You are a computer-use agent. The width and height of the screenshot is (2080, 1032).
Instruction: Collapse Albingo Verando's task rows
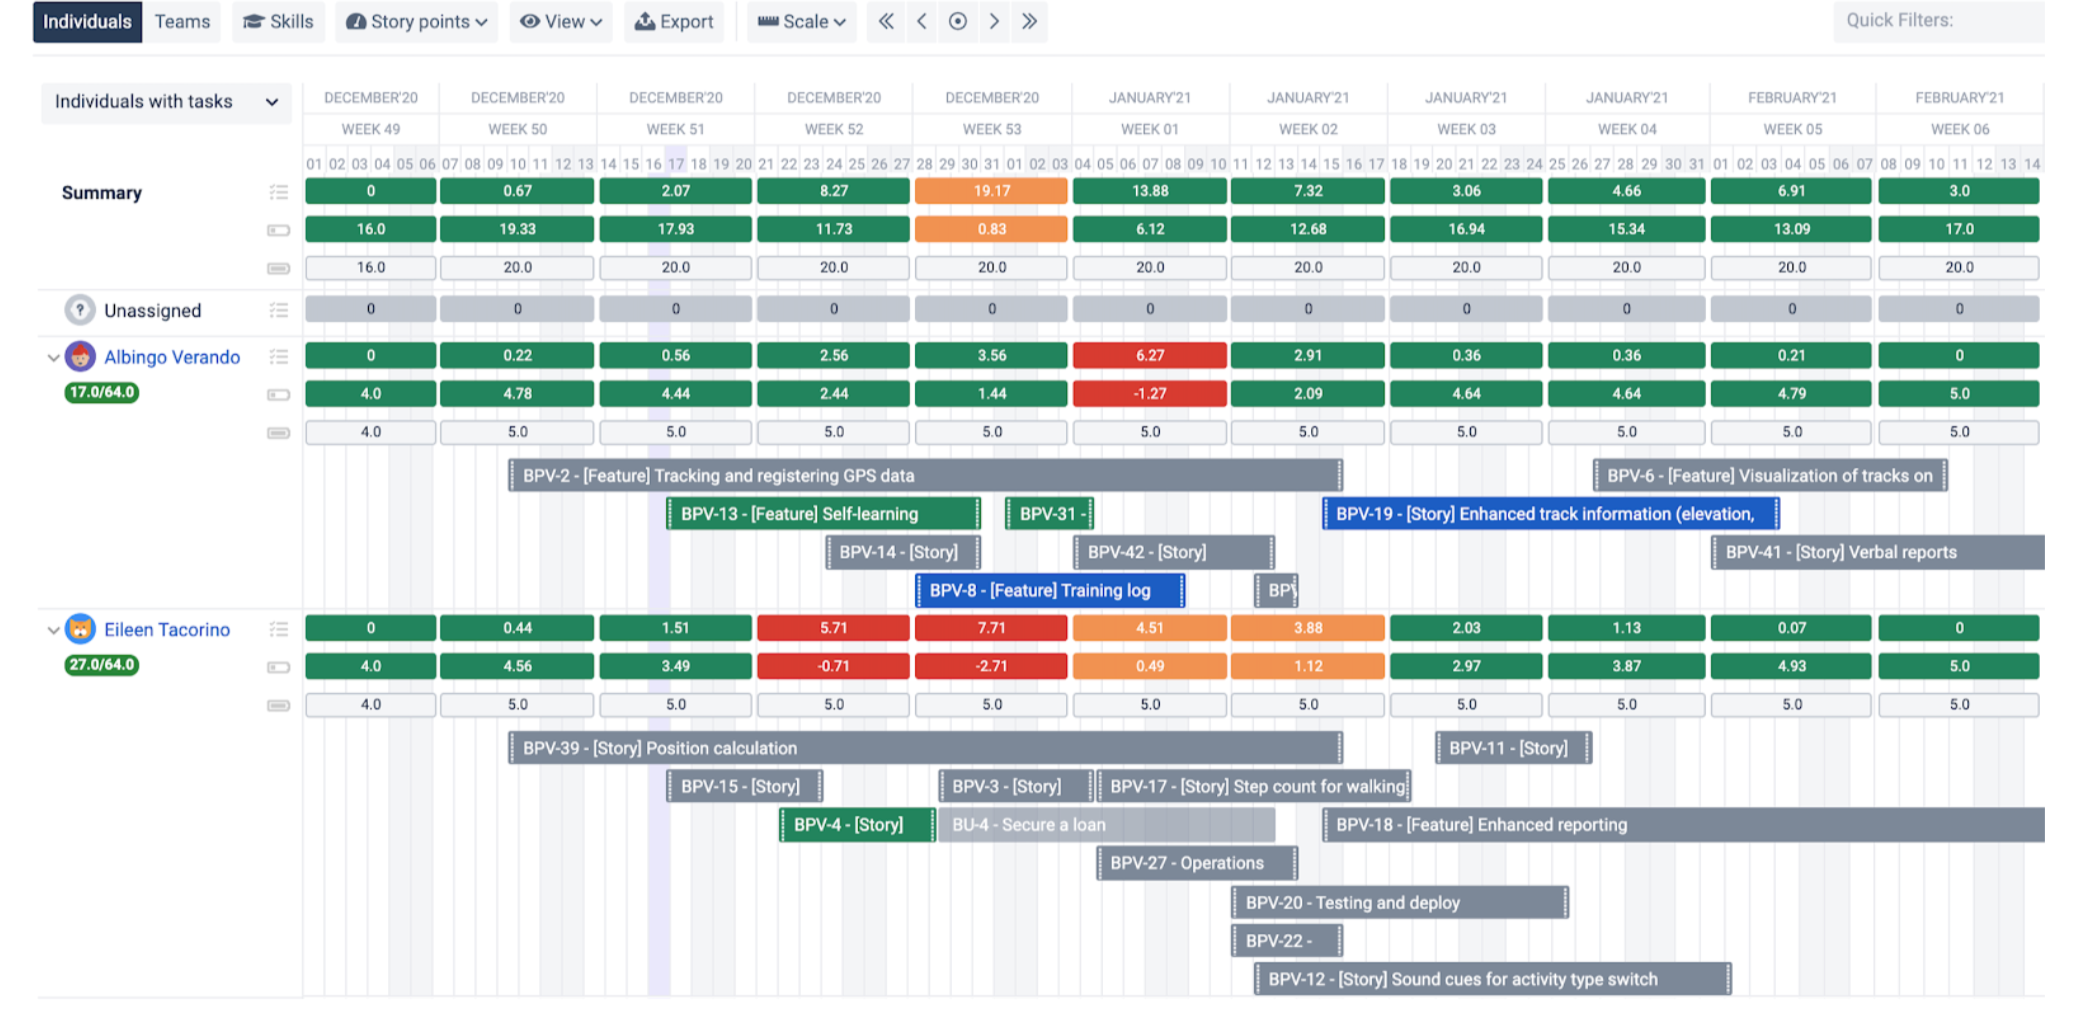[x=54, y=357]
